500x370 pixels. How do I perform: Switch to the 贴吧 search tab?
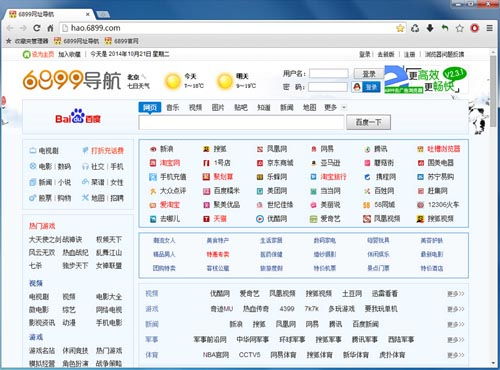tap(241, 108)
